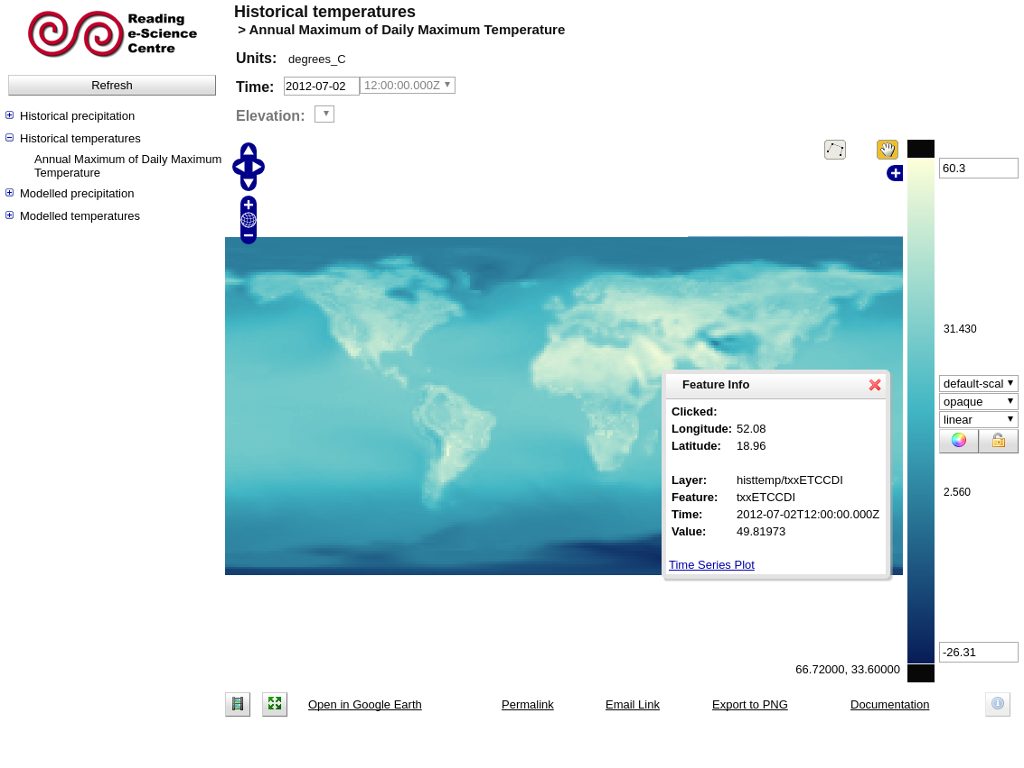The height and width of the screenshot is (768, 1024).
Task: Expand Modelled precipitation tree node
Action: click(9, 193)
